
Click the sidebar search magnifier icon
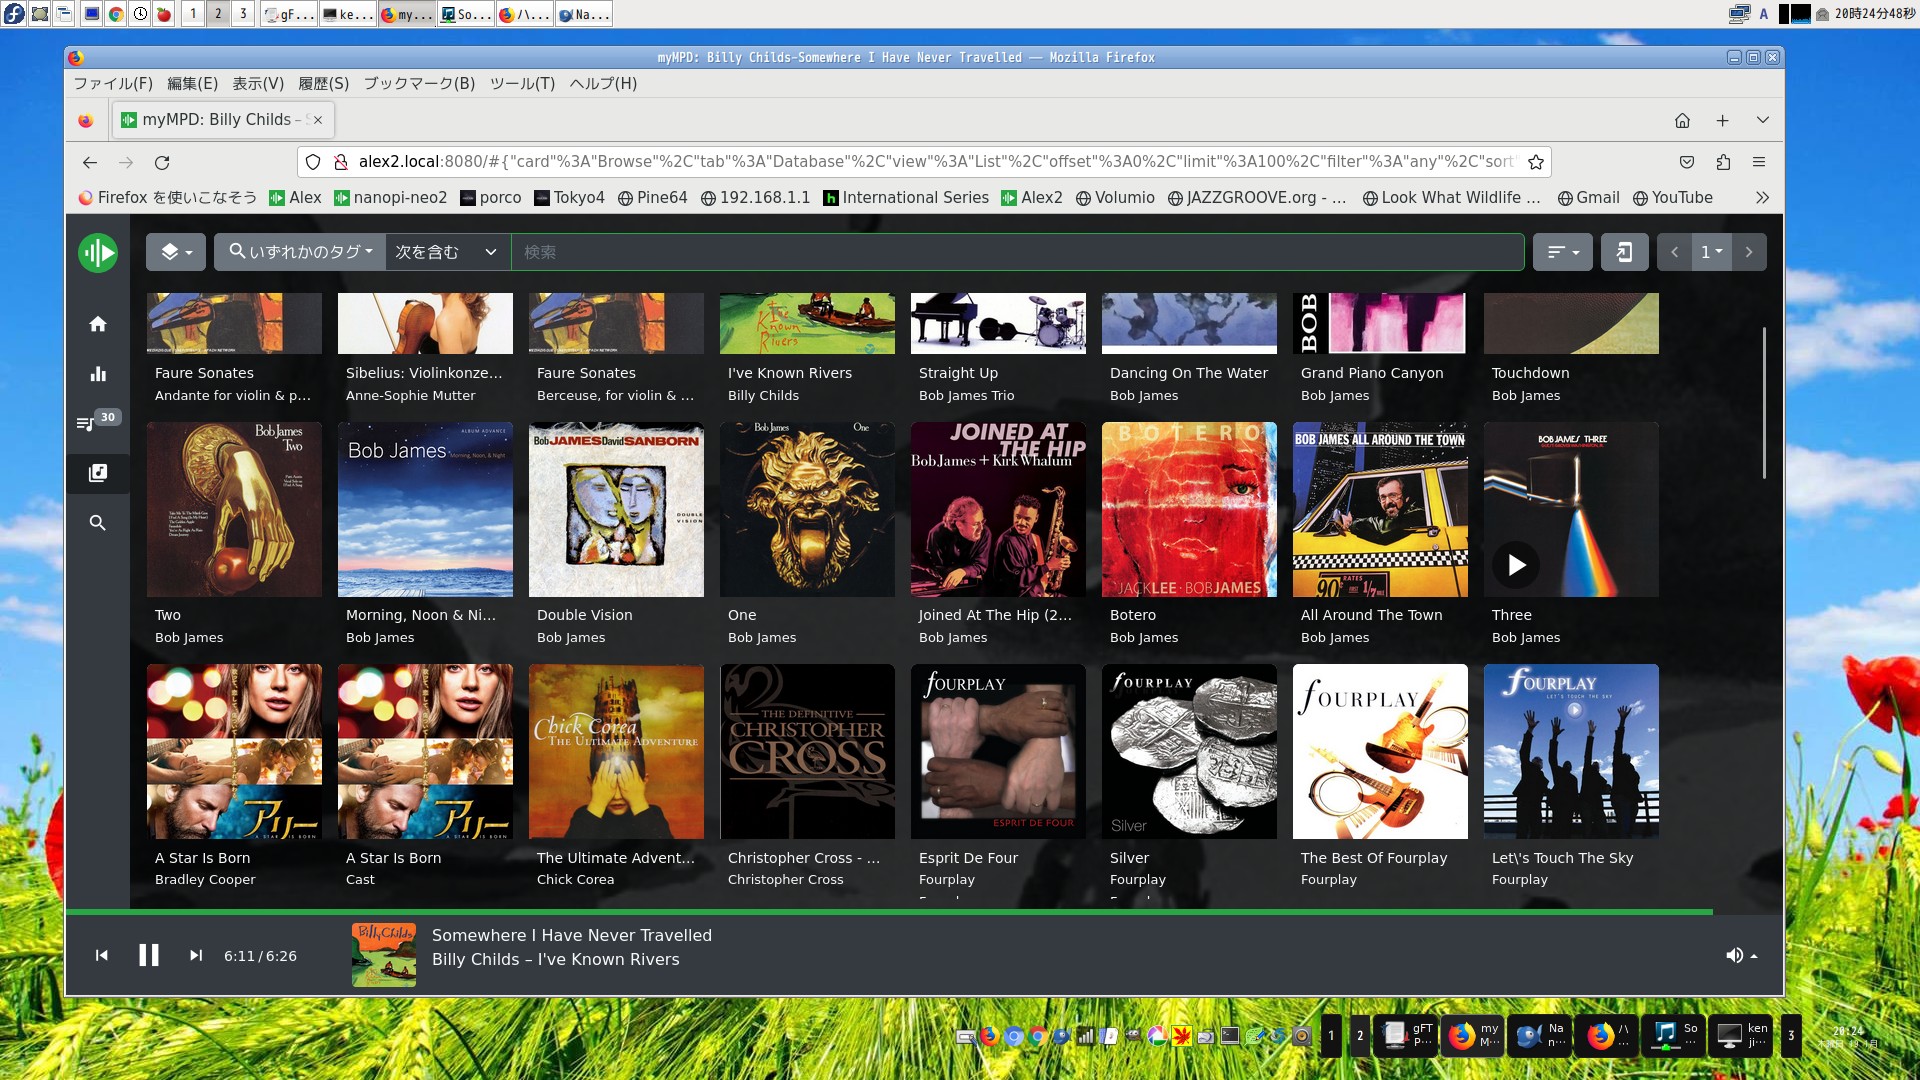(98, 523)
